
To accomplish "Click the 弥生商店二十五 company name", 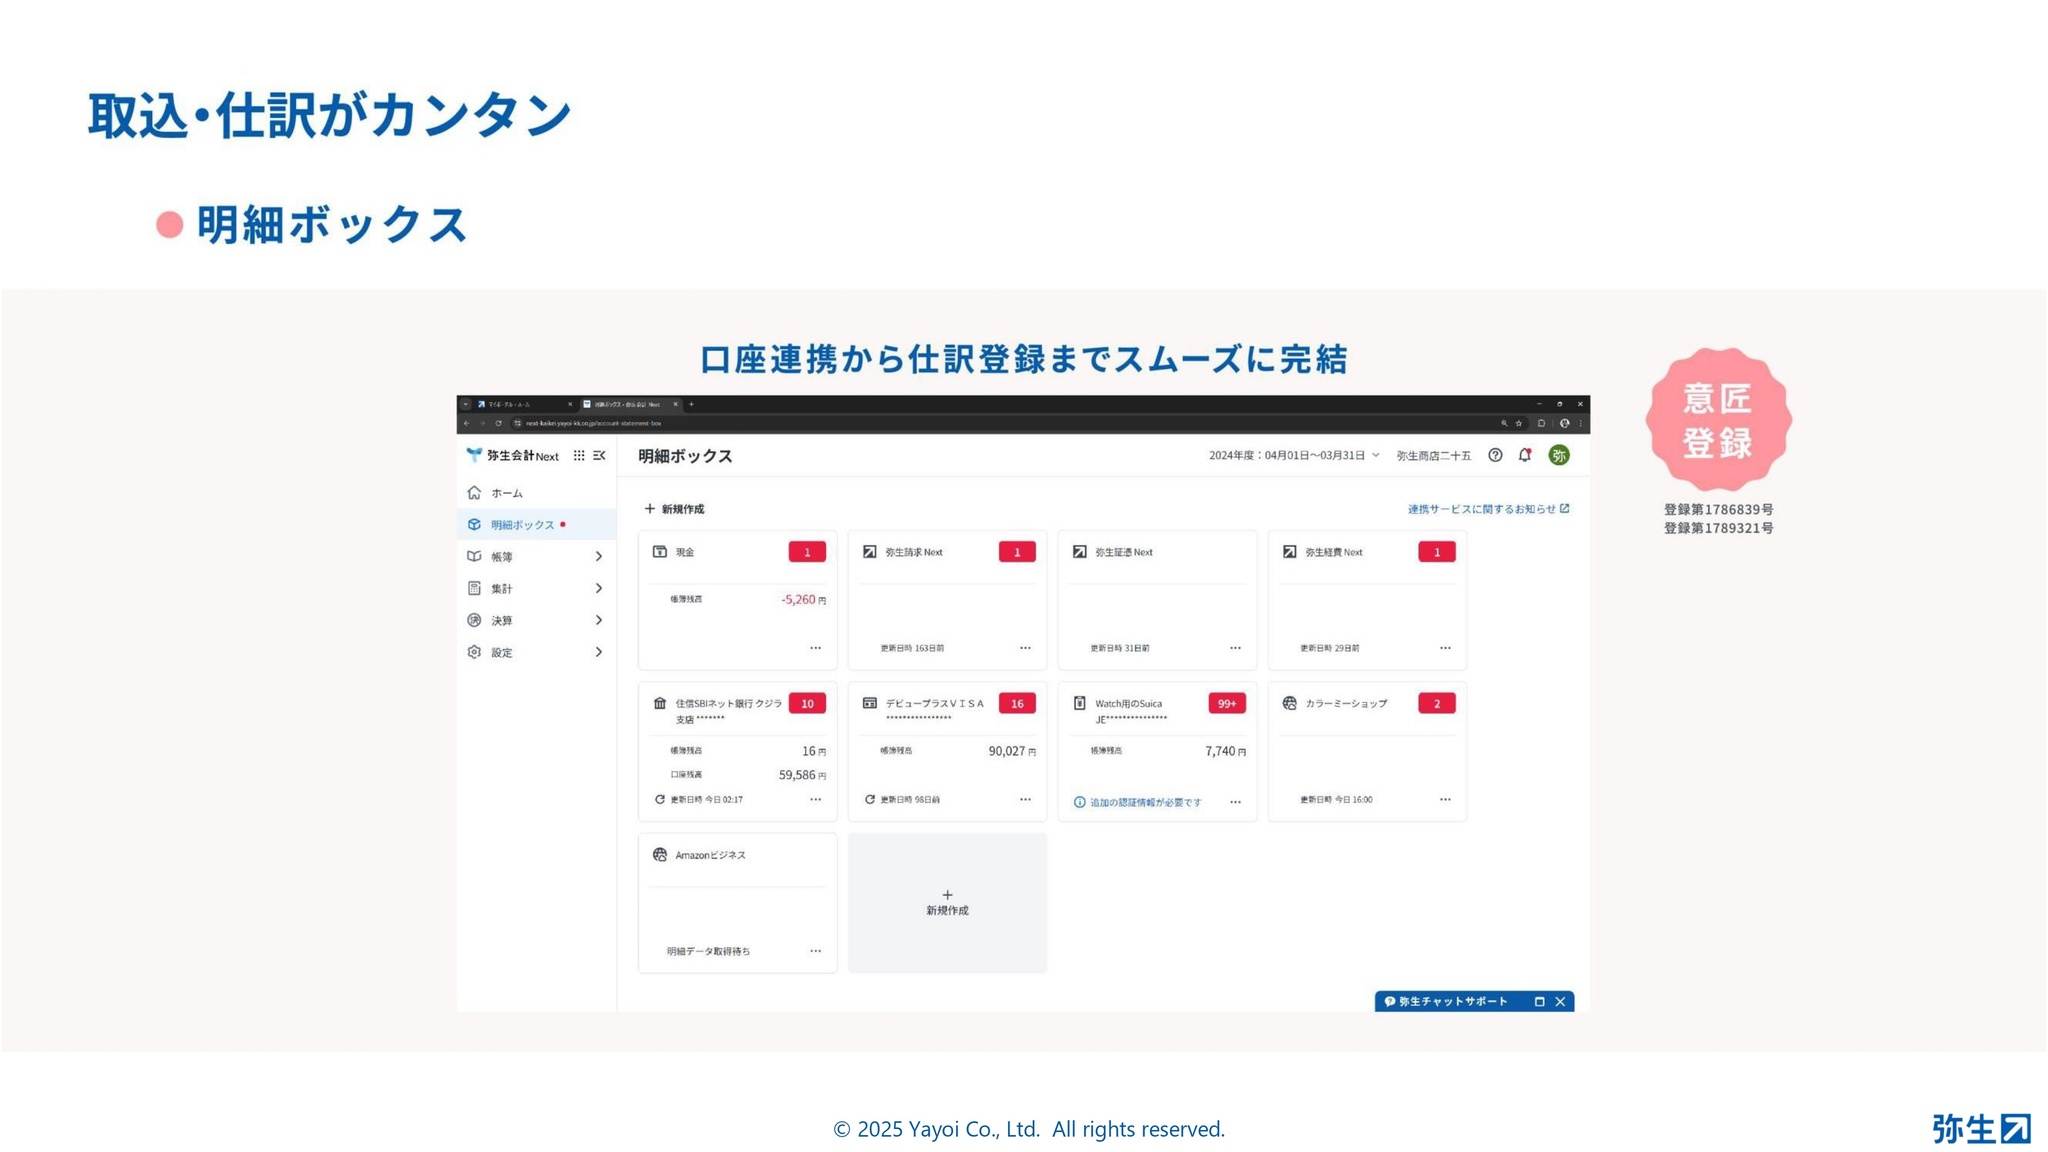I will (x=1433, y=455).
